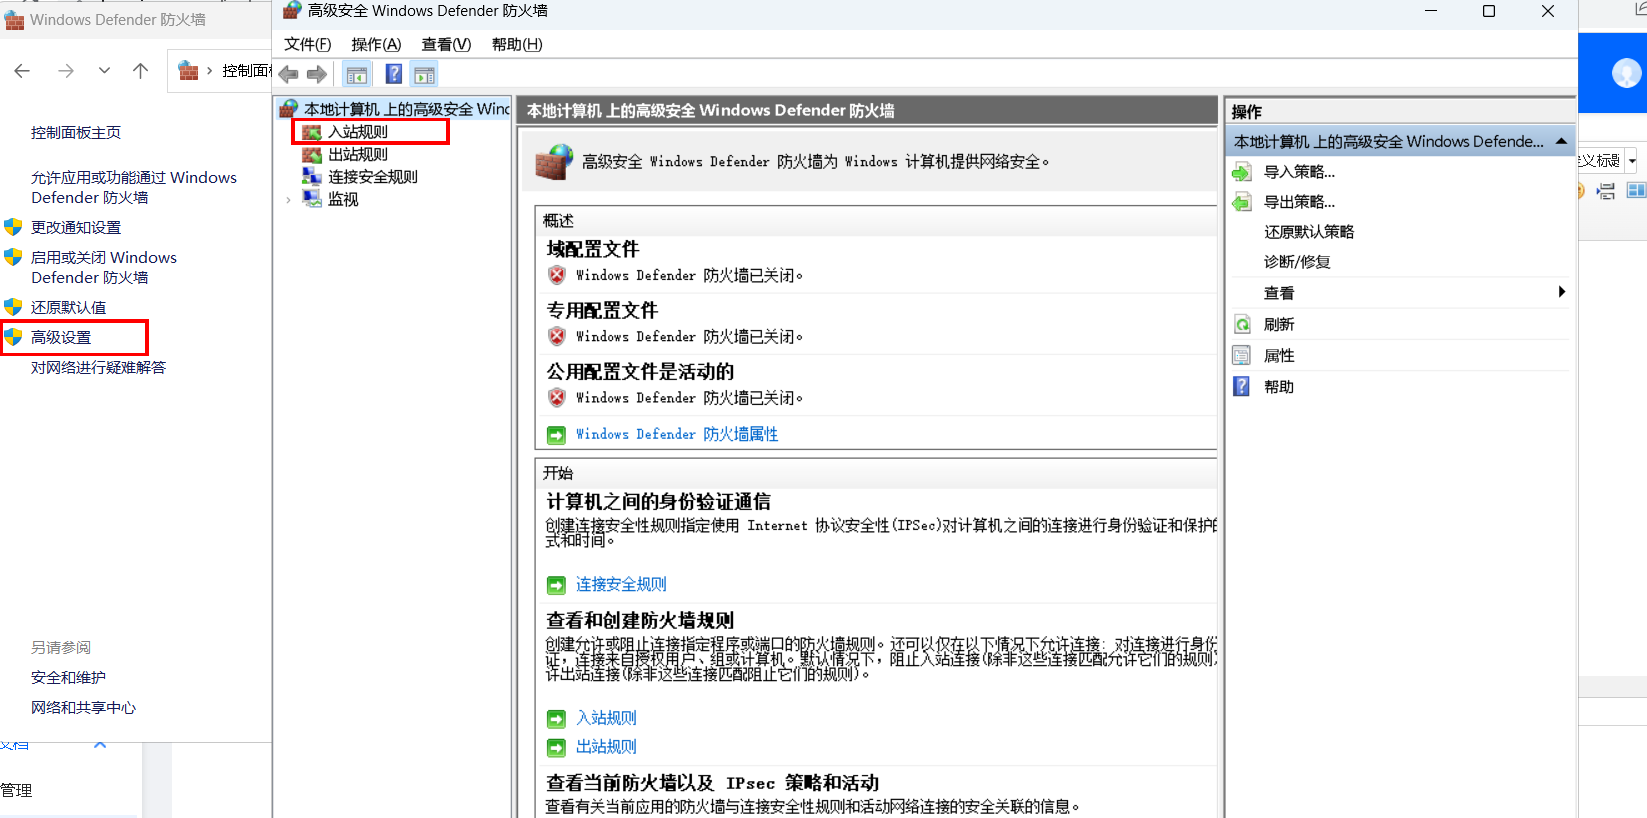Click the forward arrow in the MMC toolbar

pyautogui.click(x=317, y=74)
